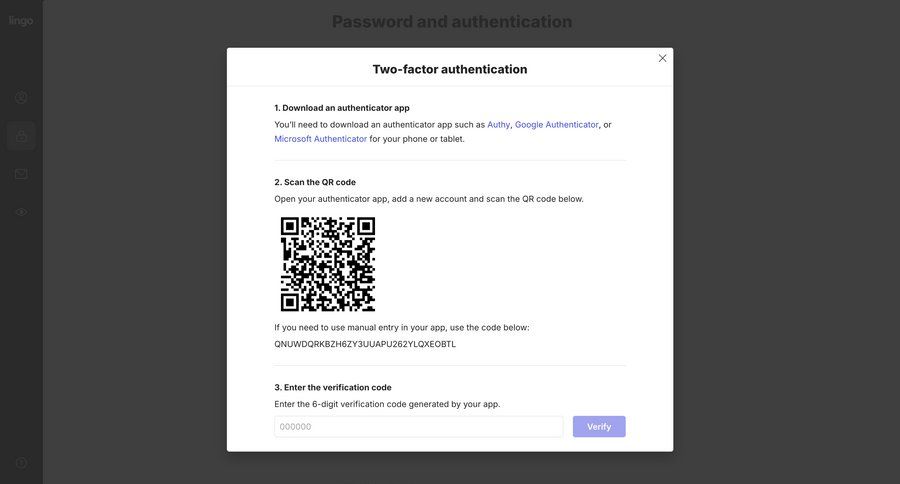Open the Authy link
Screen dimensions: 900x484
[498, 125]
